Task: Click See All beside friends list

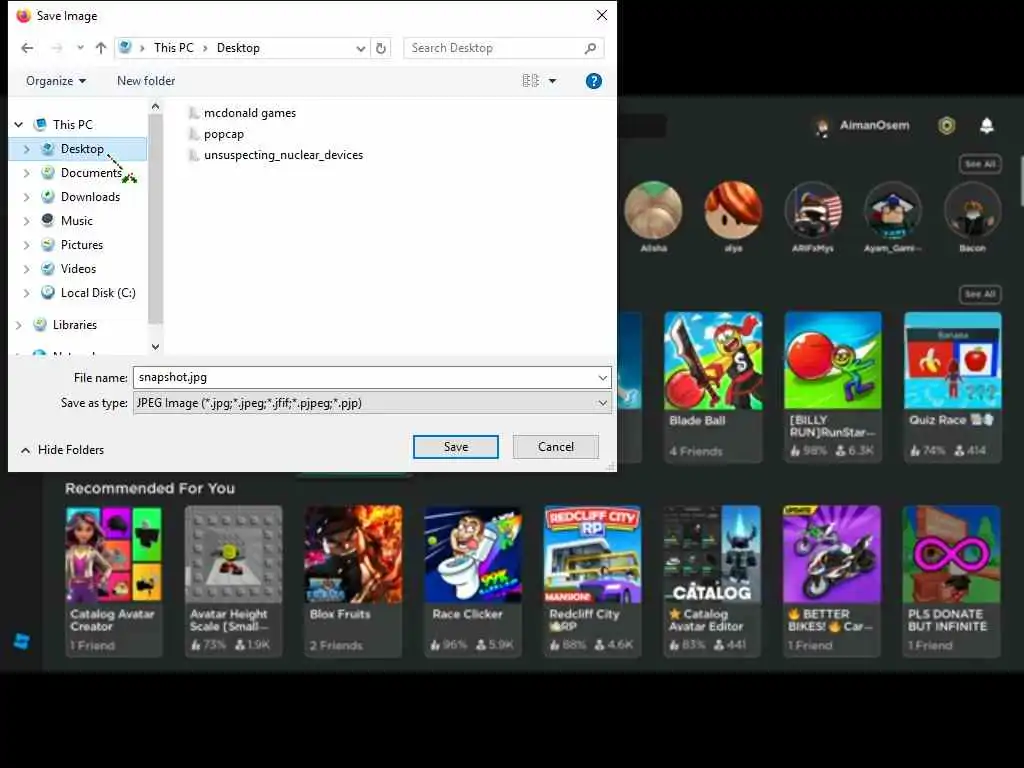Action: [980, 164]
